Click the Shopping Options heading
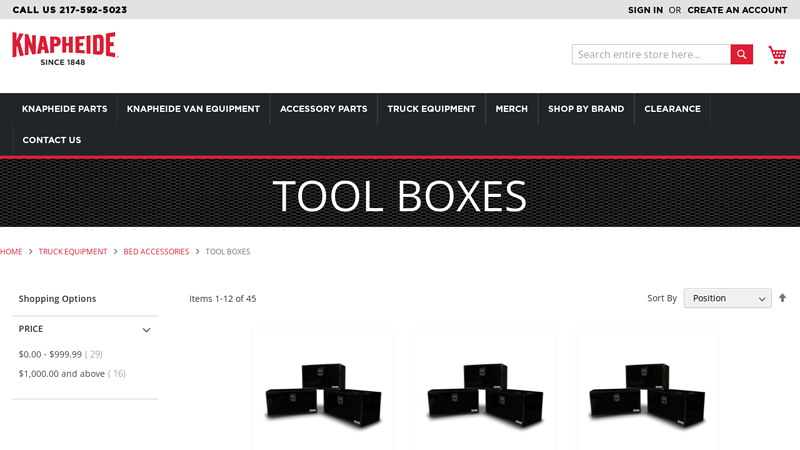This screenshot has height=450, width=800. 57,298
